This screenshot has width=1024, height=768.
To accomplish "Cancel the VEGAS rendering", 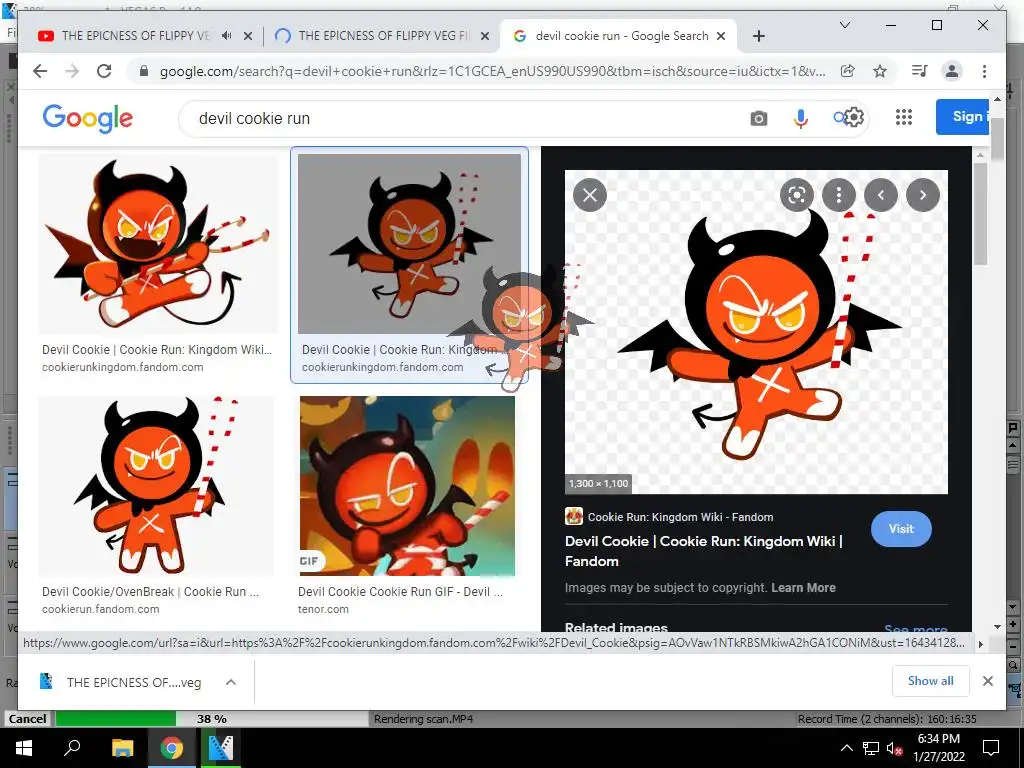I will point(27,718).
